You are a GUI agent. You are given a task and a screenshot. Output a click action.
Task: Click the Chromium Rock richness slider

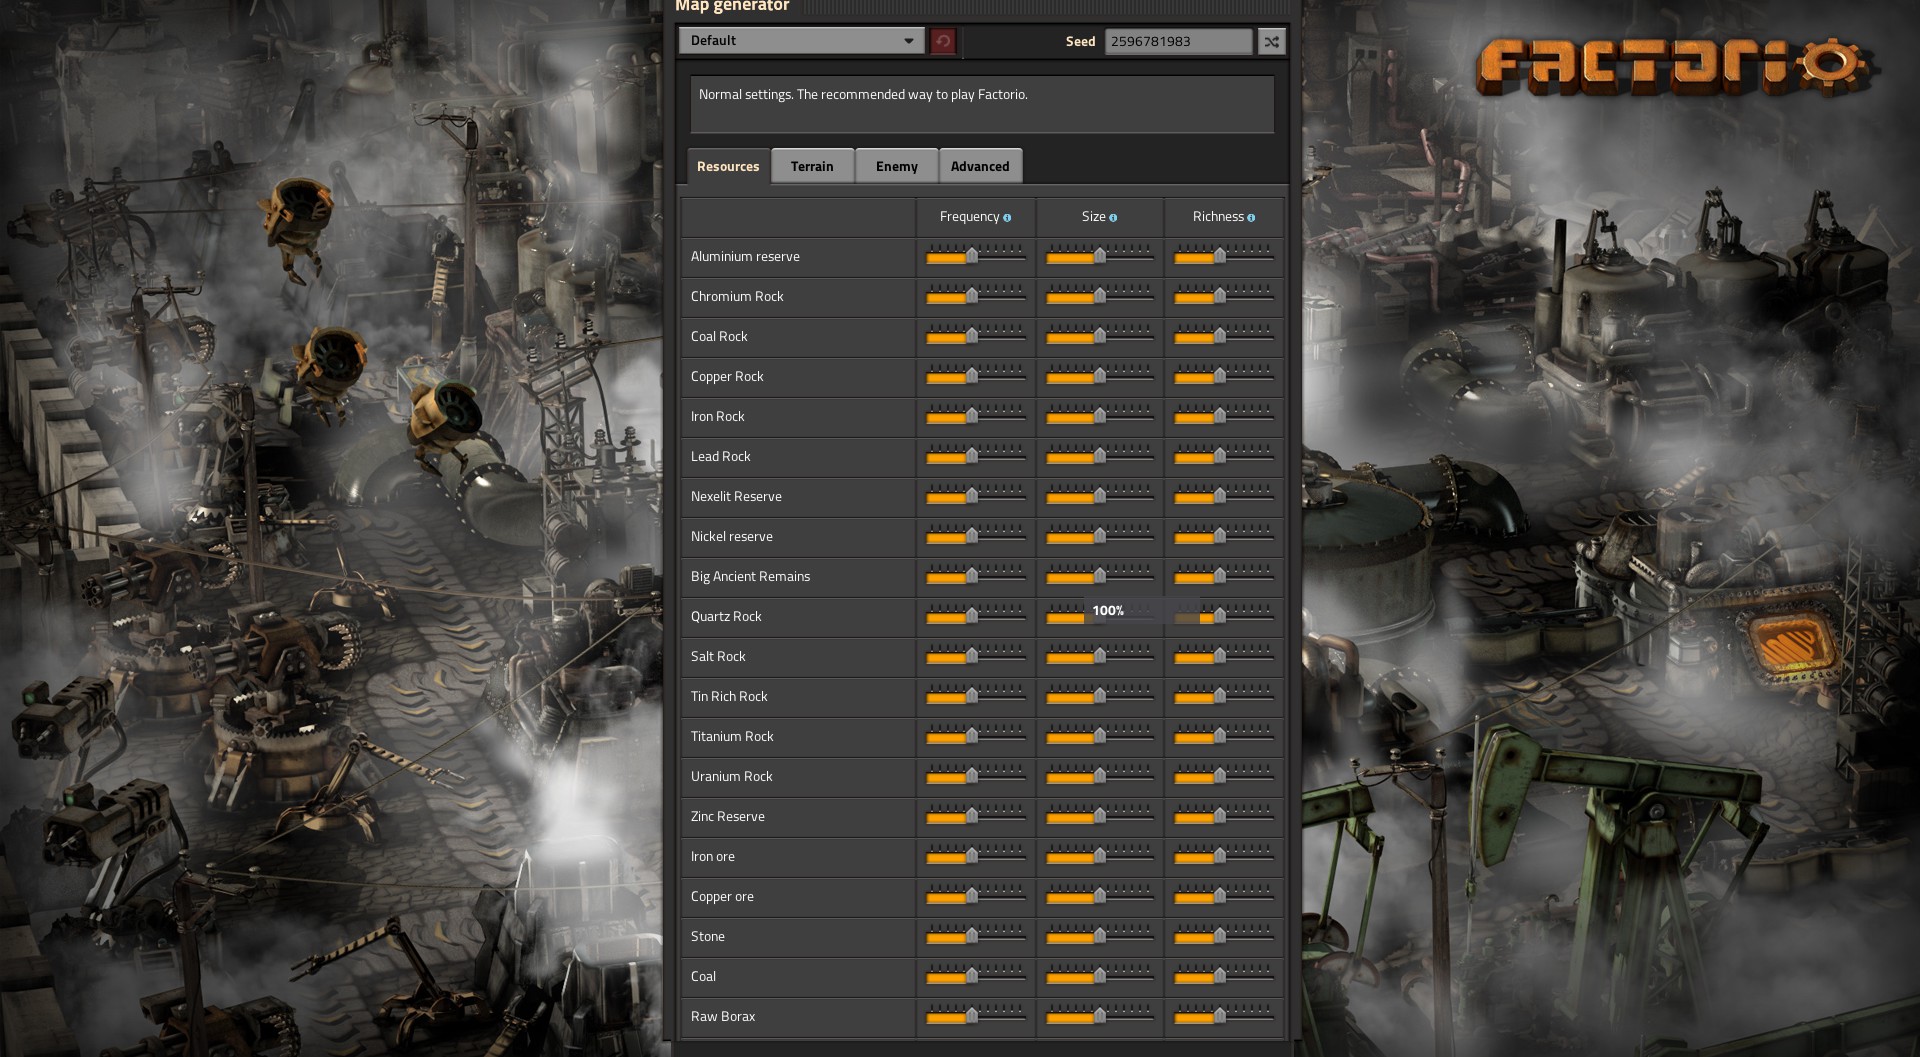coord(1224,297)
